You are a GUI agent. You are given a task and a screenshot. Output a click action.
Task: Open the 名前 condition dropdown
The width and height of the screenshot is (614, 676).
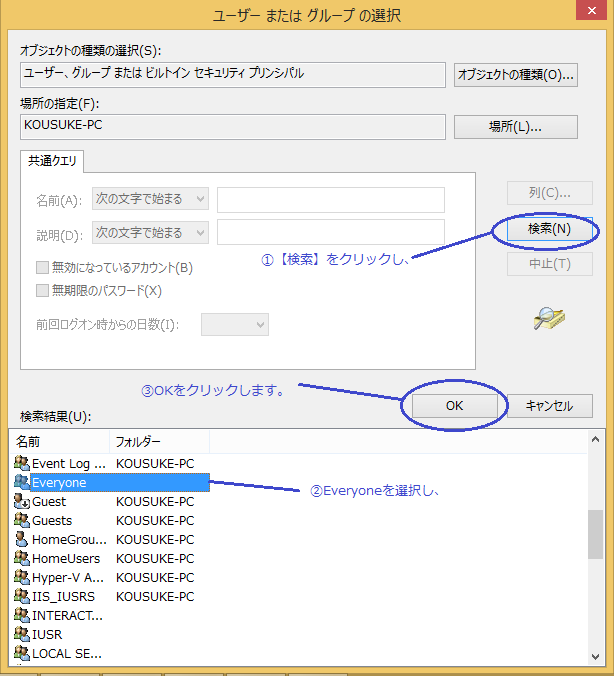point(150,199)
